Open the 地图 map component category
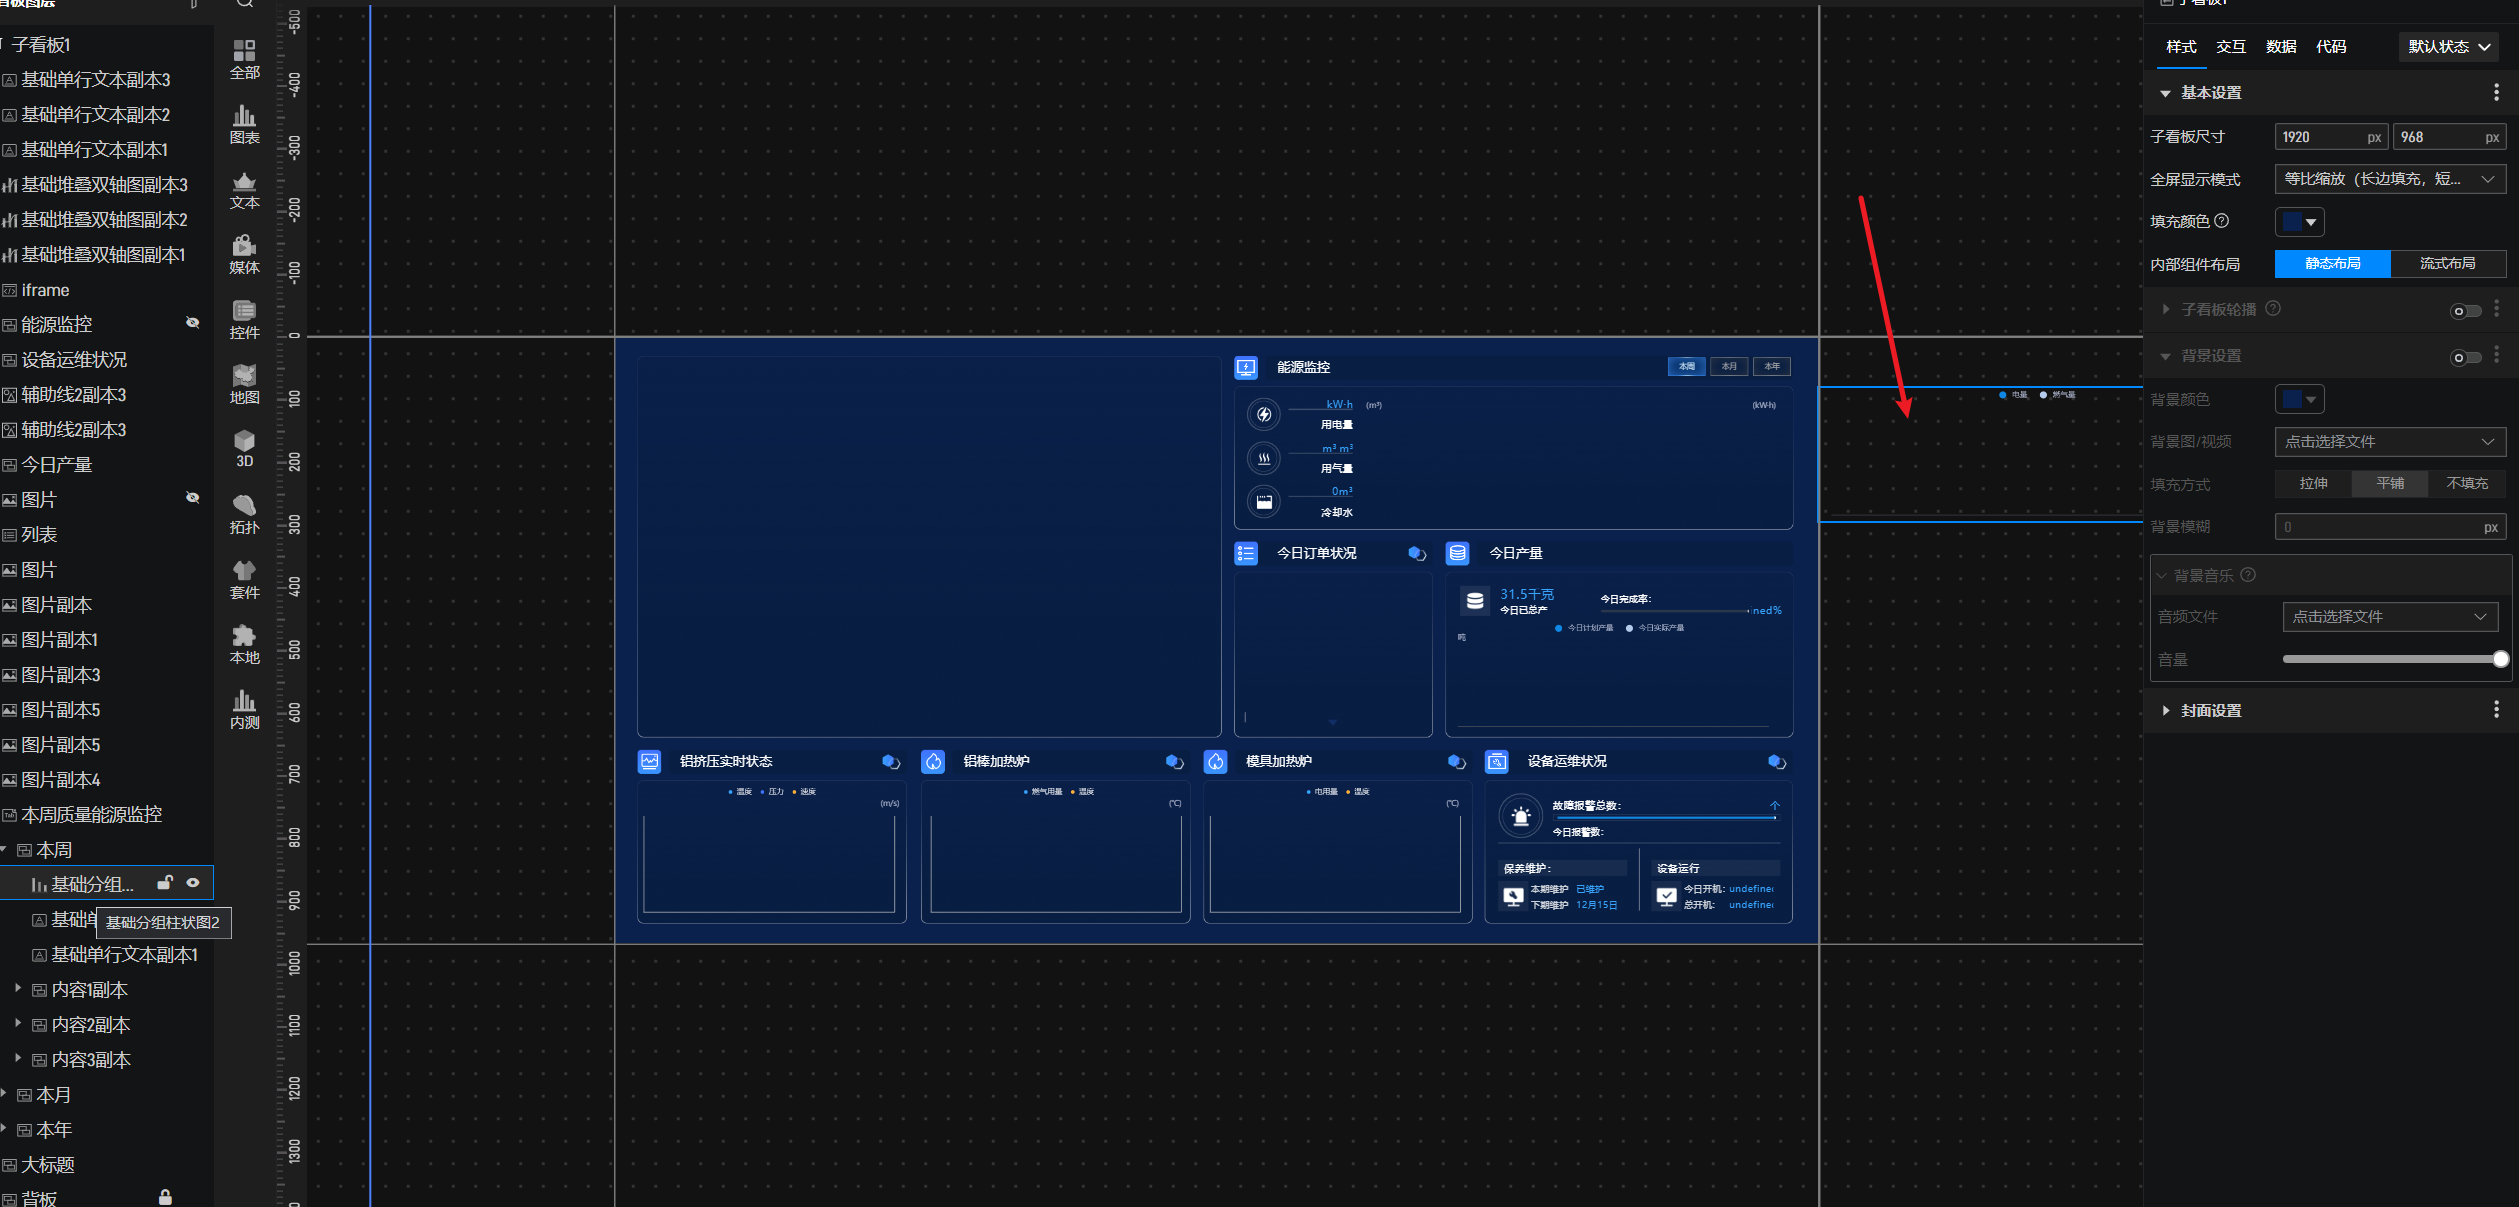 [x=244, y=384]
